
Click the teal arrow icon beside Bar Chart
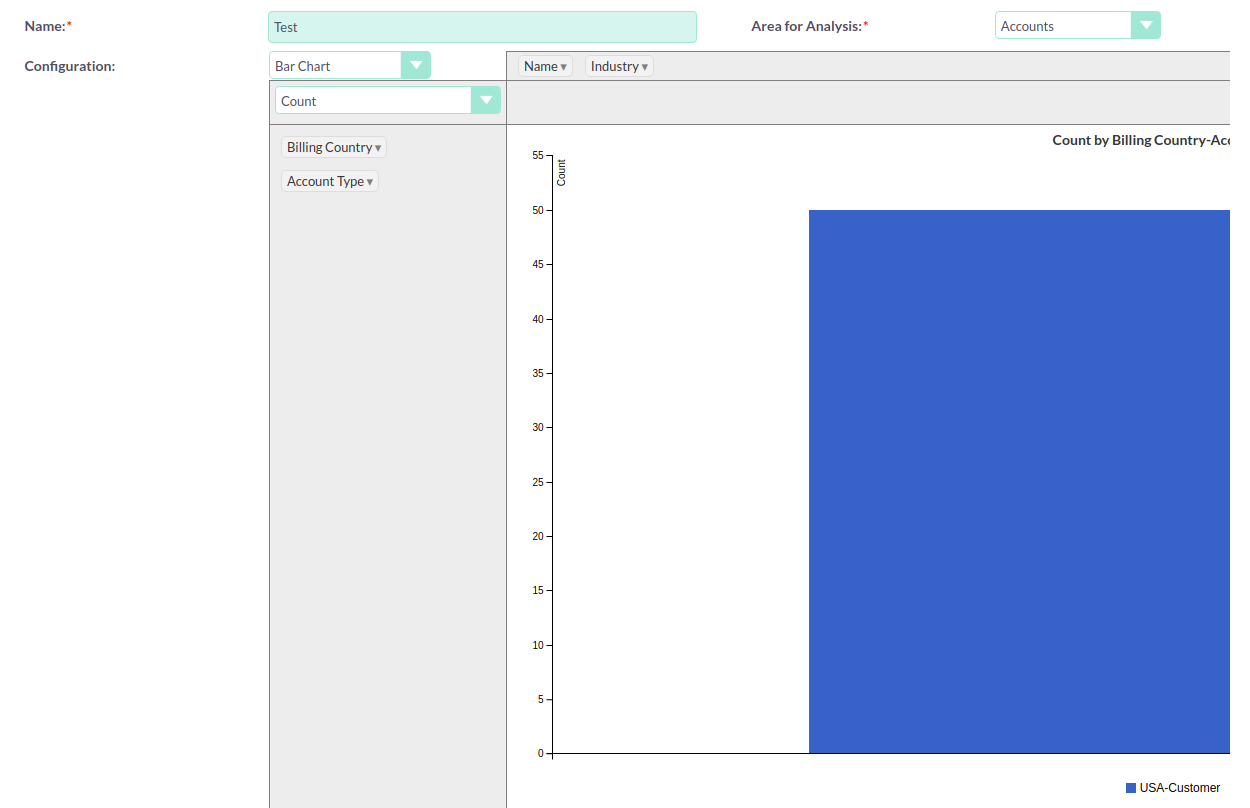417,65
